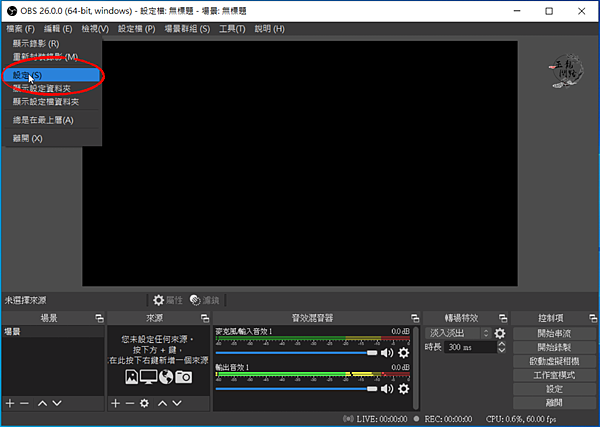Click the OBS logo in title bar
Viewport: 600px width, 427px height.
click(x=12, y=11)
